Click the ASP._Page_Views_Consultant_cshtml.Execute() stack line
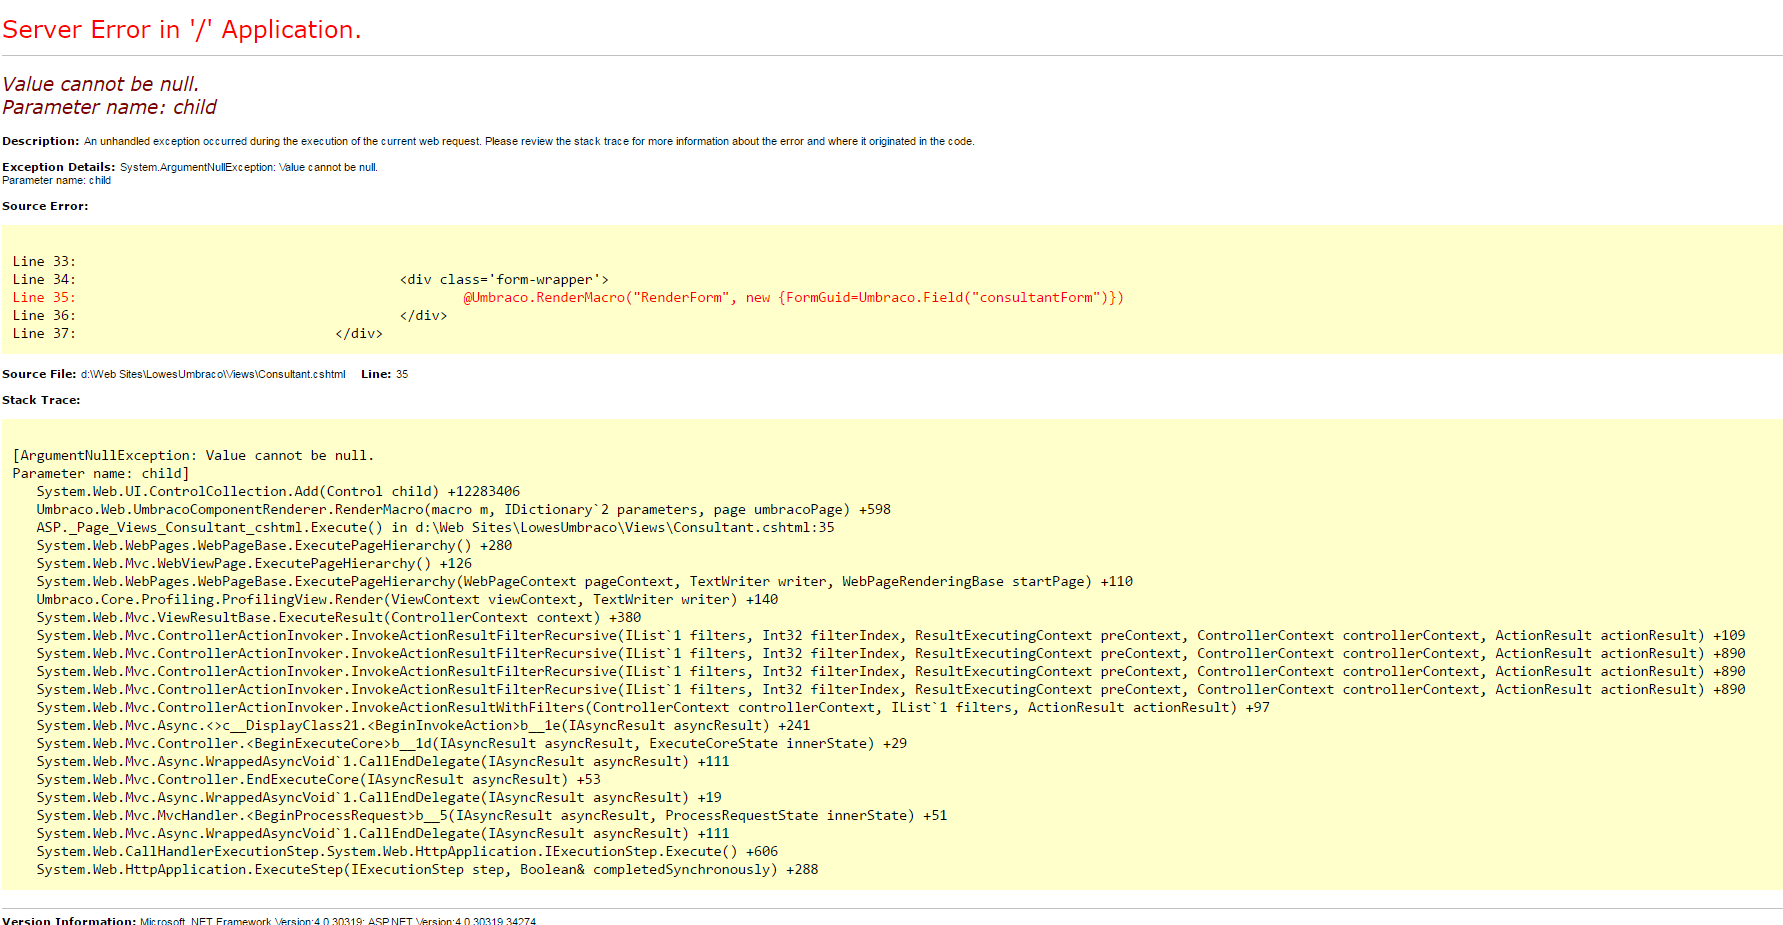The height and width of the screenshot is (925, 1783). coord(435,527)
